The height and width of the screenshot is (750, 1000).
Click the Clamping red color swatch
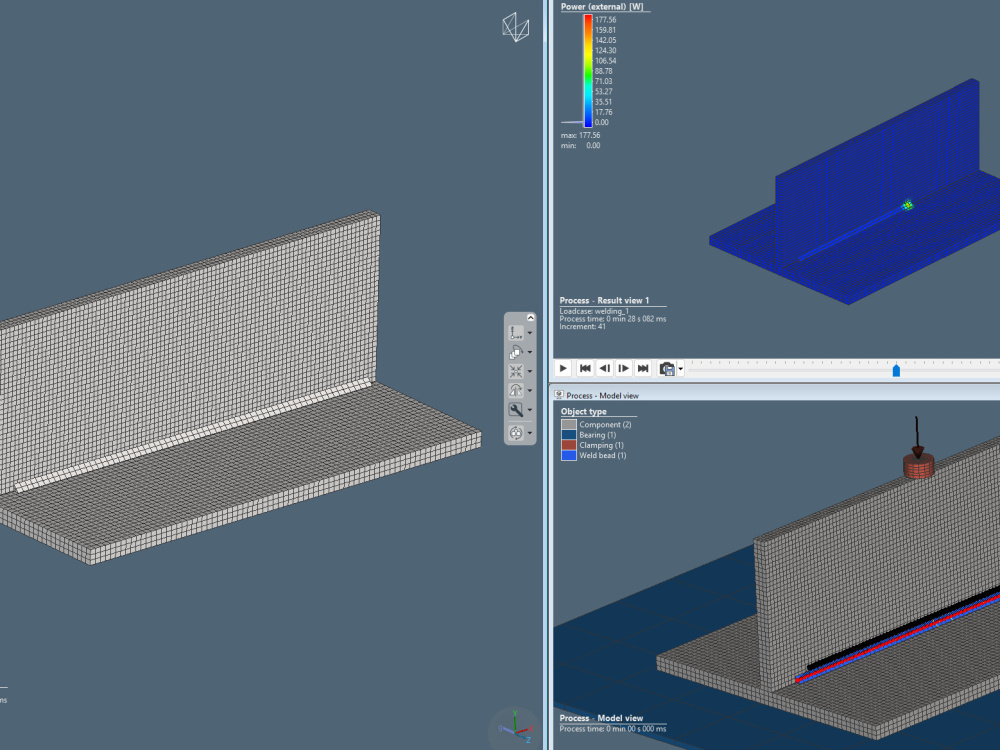(569, 445)
